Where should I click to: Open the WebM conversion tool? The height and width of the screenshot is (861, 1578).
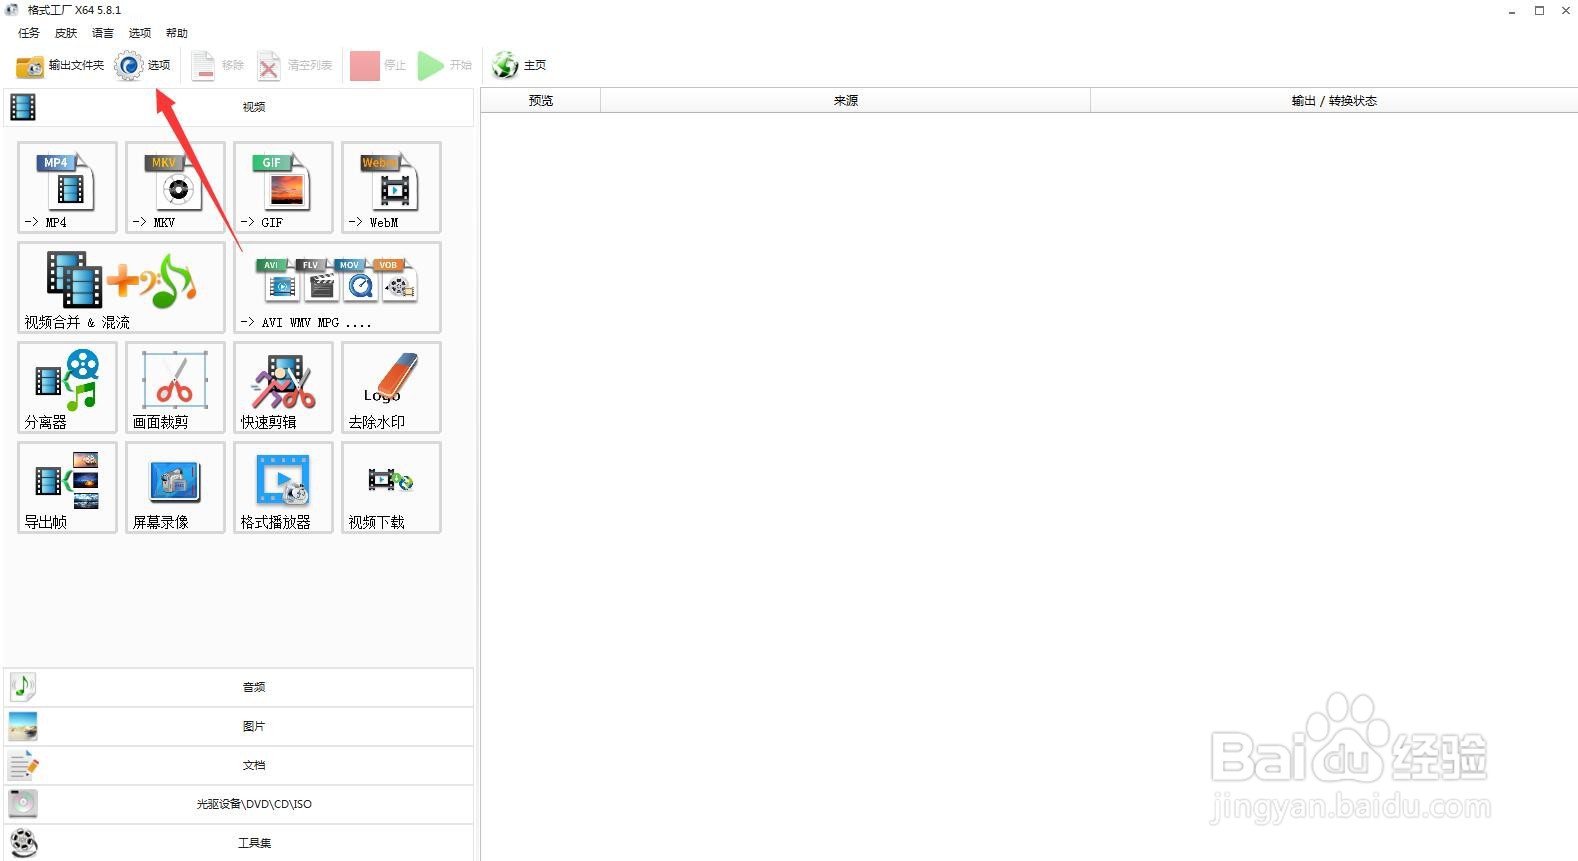click(391, 187)
